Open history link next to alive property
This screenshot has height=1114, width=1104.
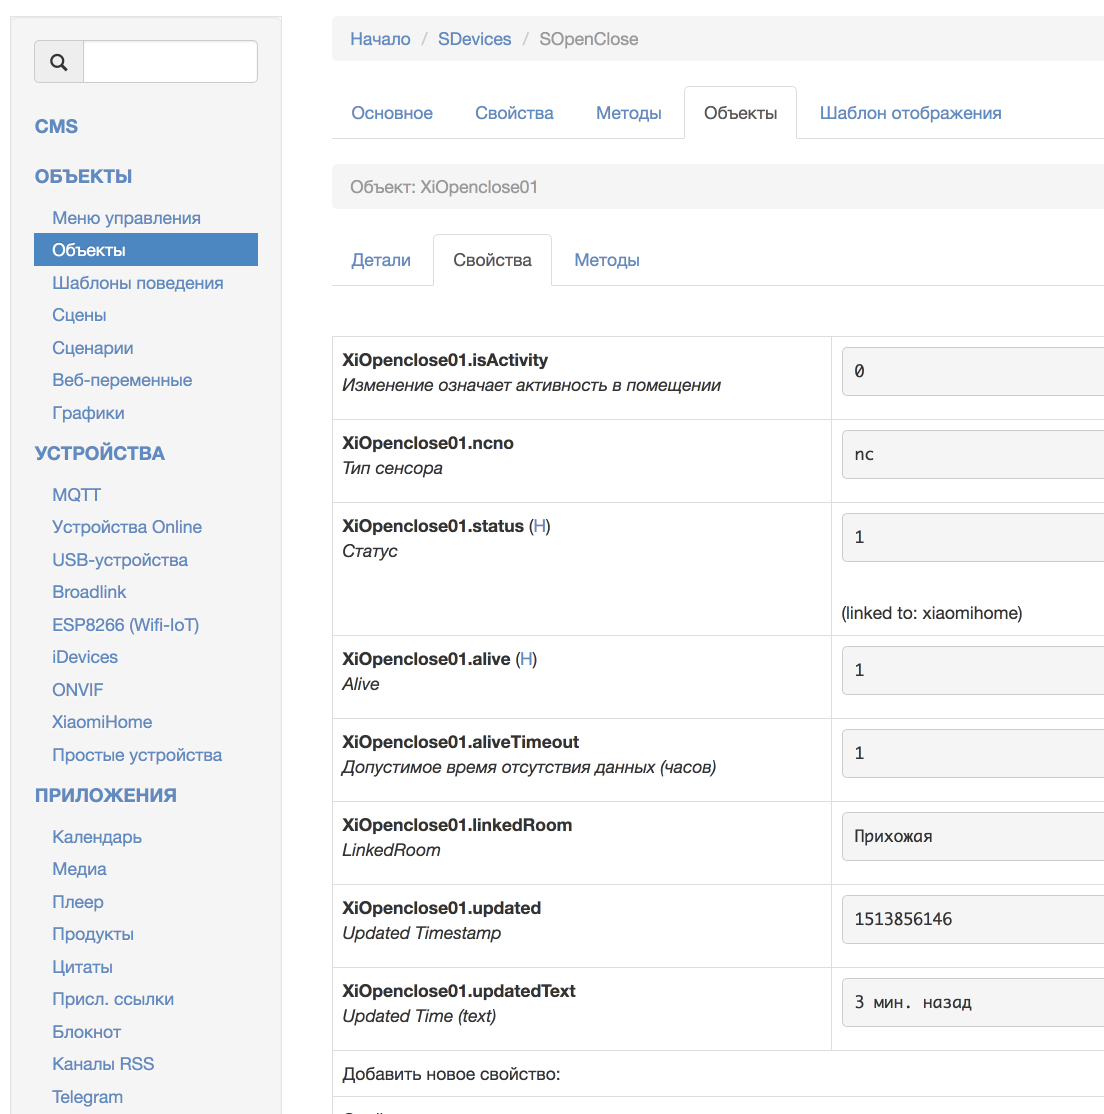(x=526, y=659)
